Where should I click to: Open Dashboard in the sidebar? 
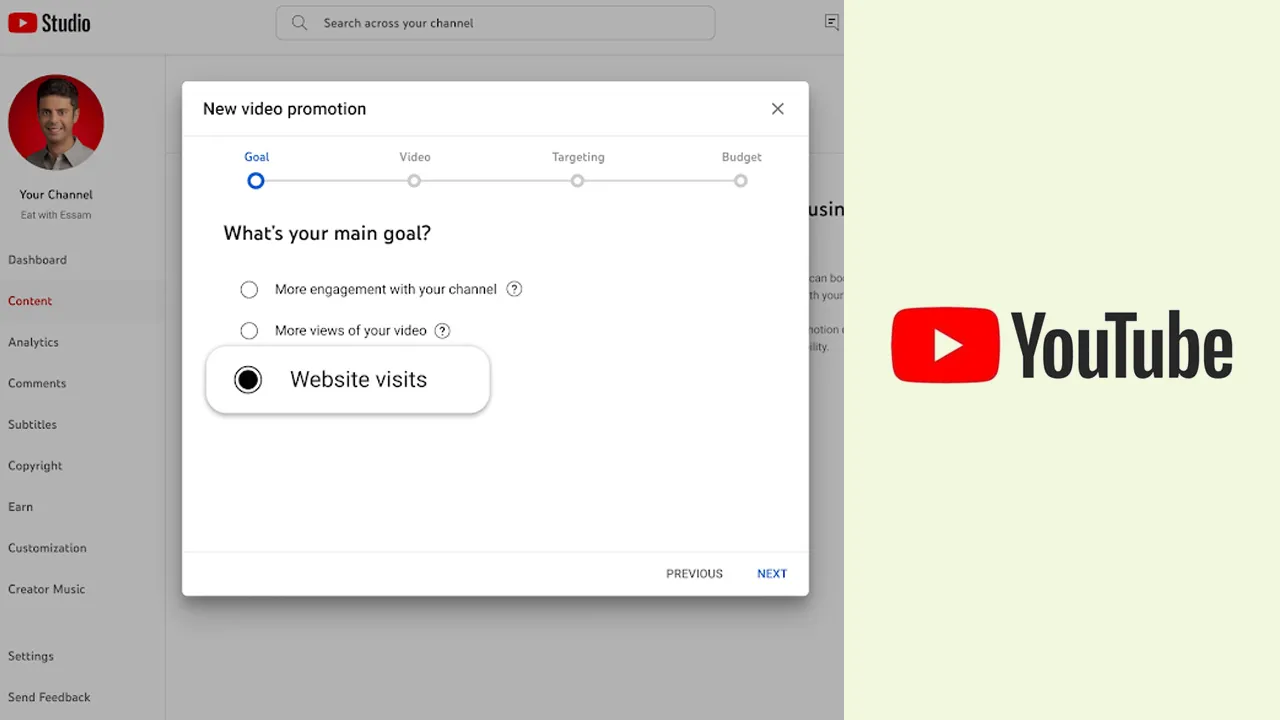click(37, 260)
